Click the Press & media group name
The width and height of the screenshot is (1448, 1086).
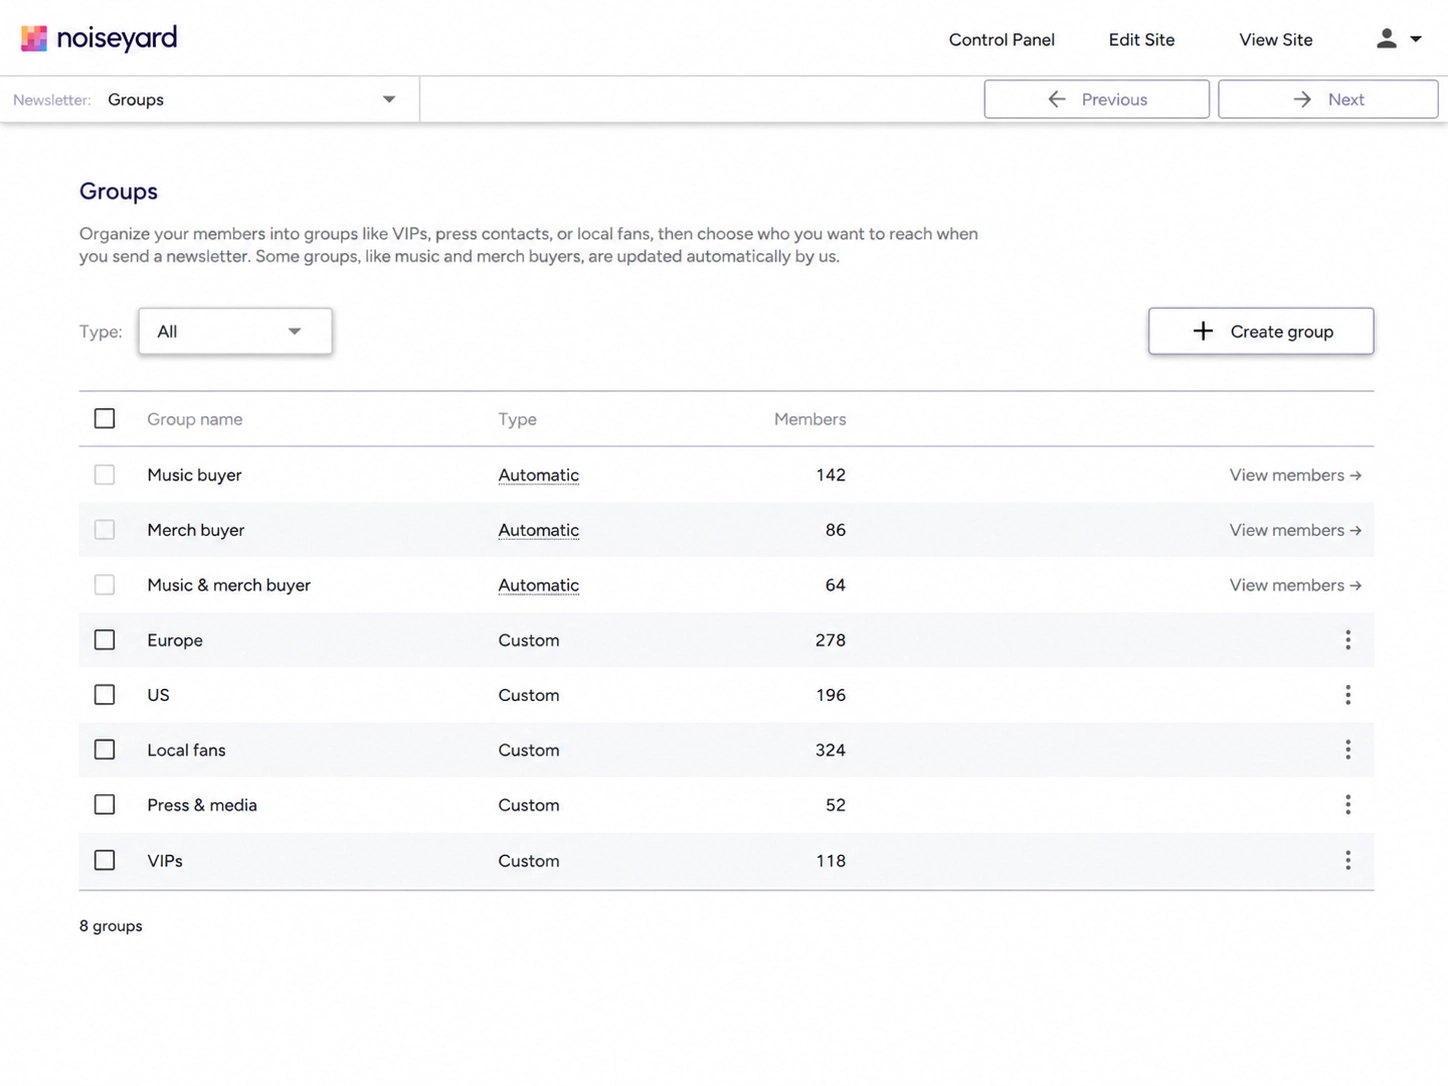coord(202,805)
